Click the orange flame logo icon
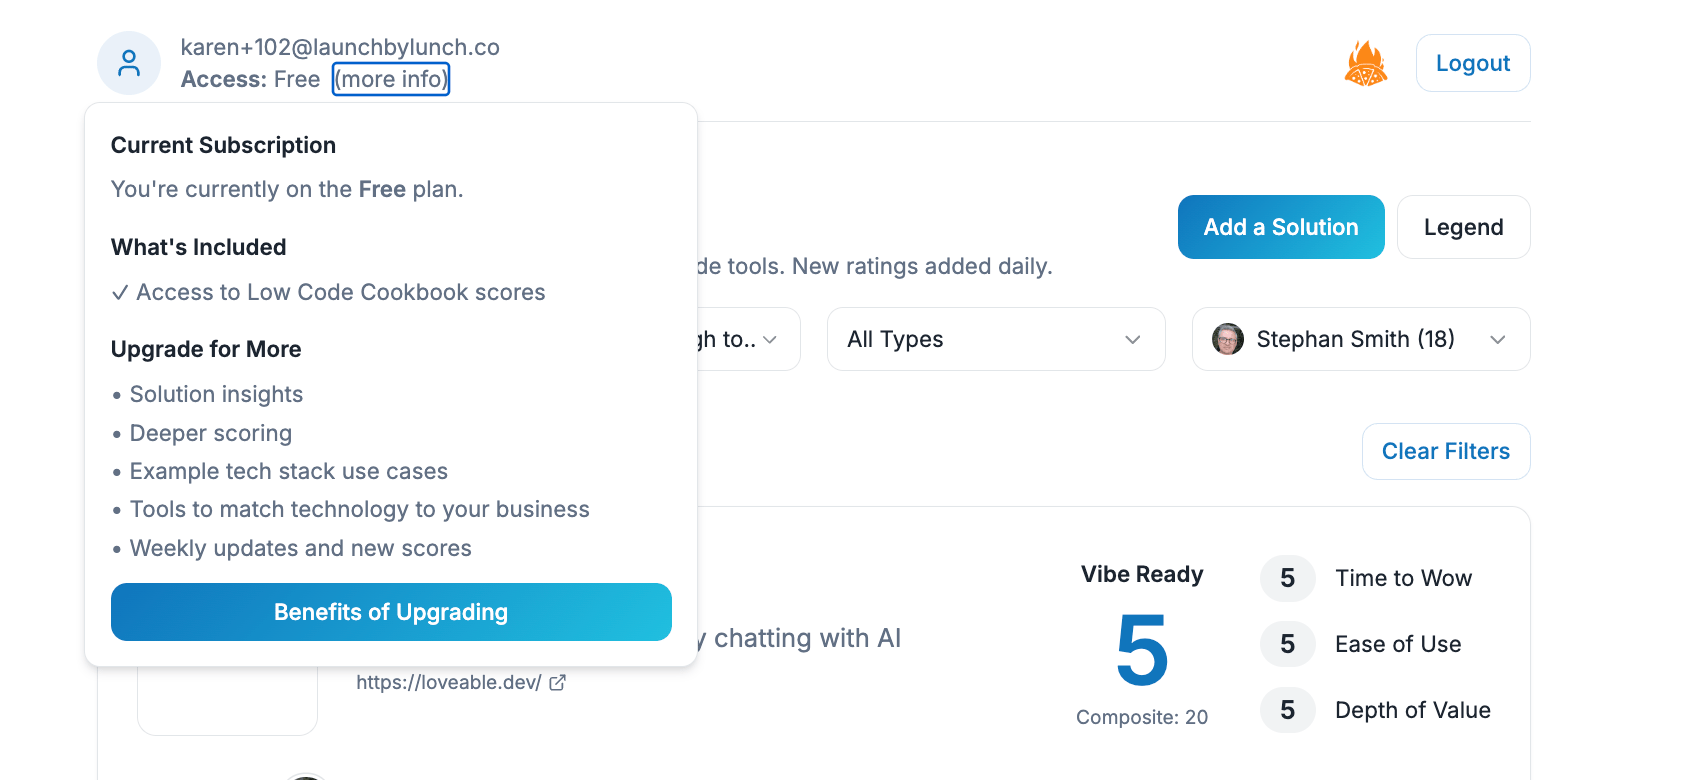The height and width of the screenshot is (780, 1690). tap(1366, 63)
